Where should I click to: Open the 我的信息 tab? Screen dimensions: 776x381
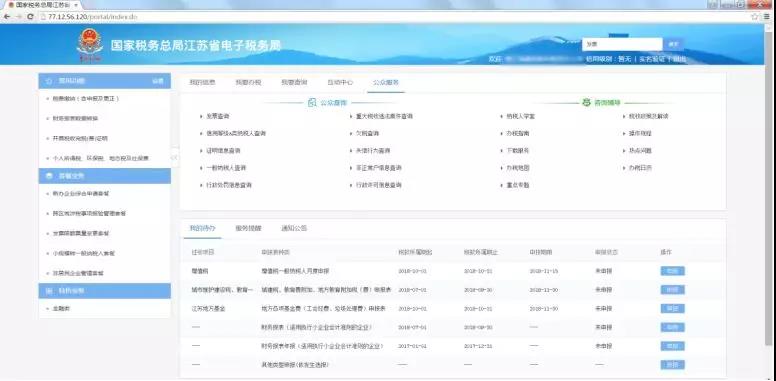tap(202, 83)
